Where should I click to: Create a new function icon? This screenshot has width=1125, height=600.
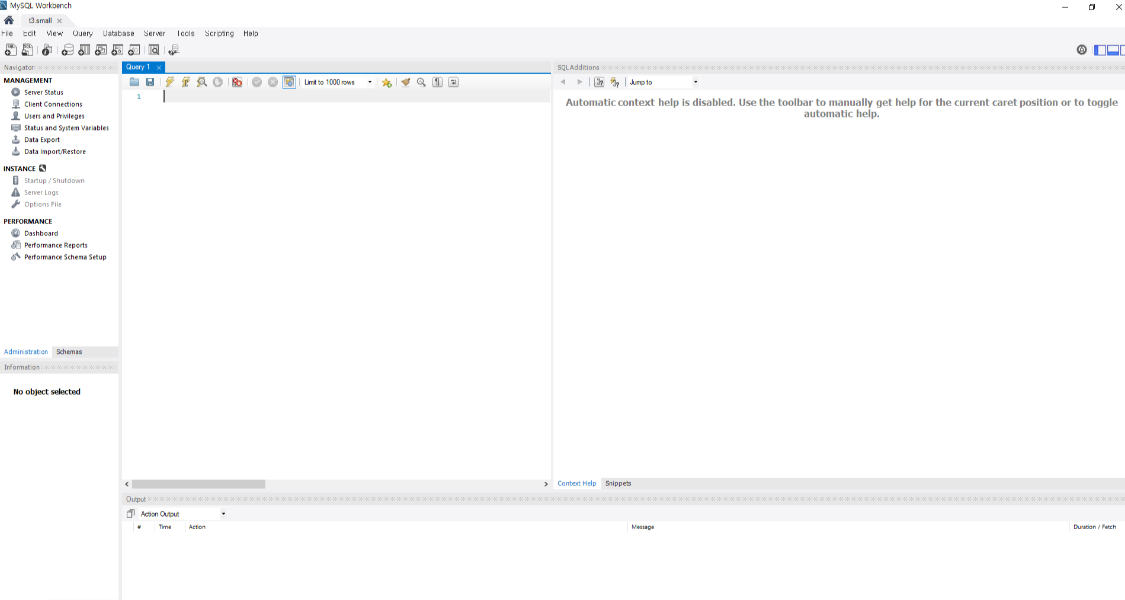pos(133,50)
